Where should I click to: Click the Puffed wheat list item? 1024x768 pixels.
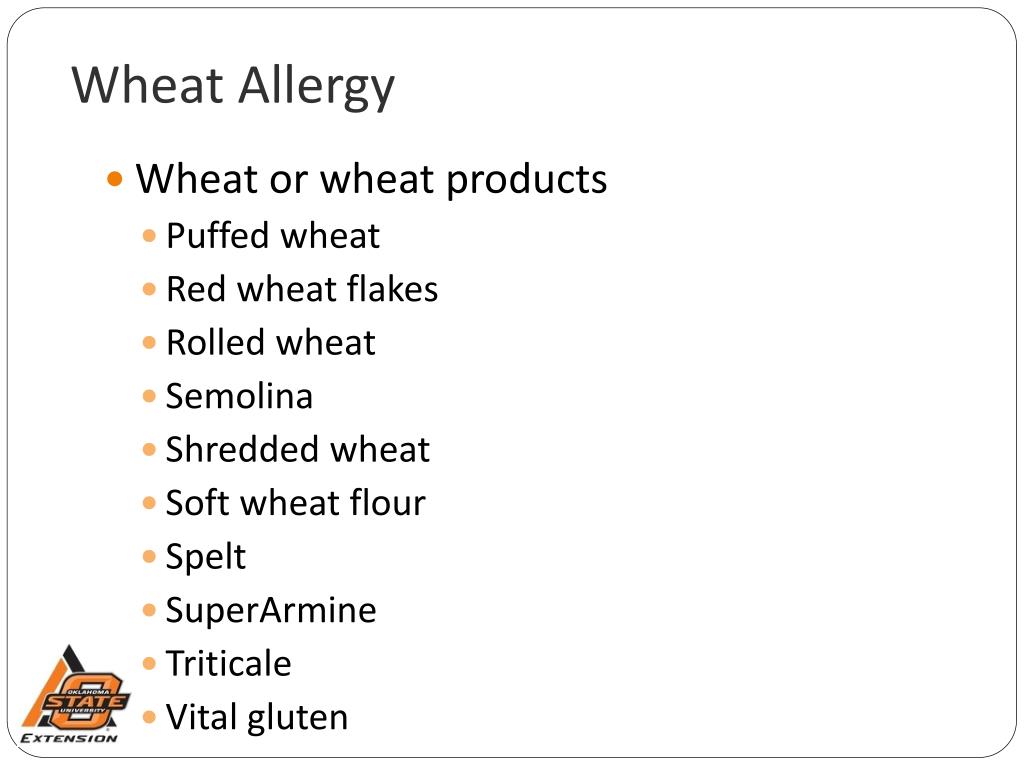(272, 236)
